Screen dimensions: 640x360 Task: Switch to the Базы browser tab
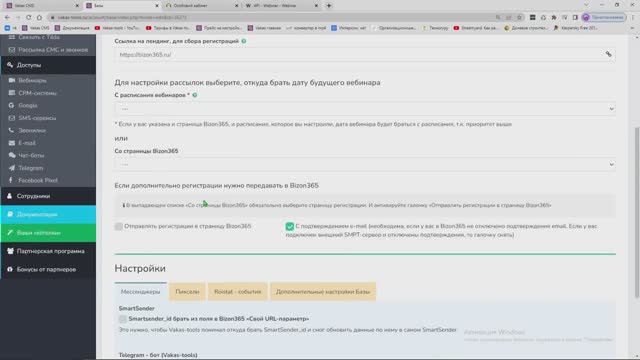[122, 6]
